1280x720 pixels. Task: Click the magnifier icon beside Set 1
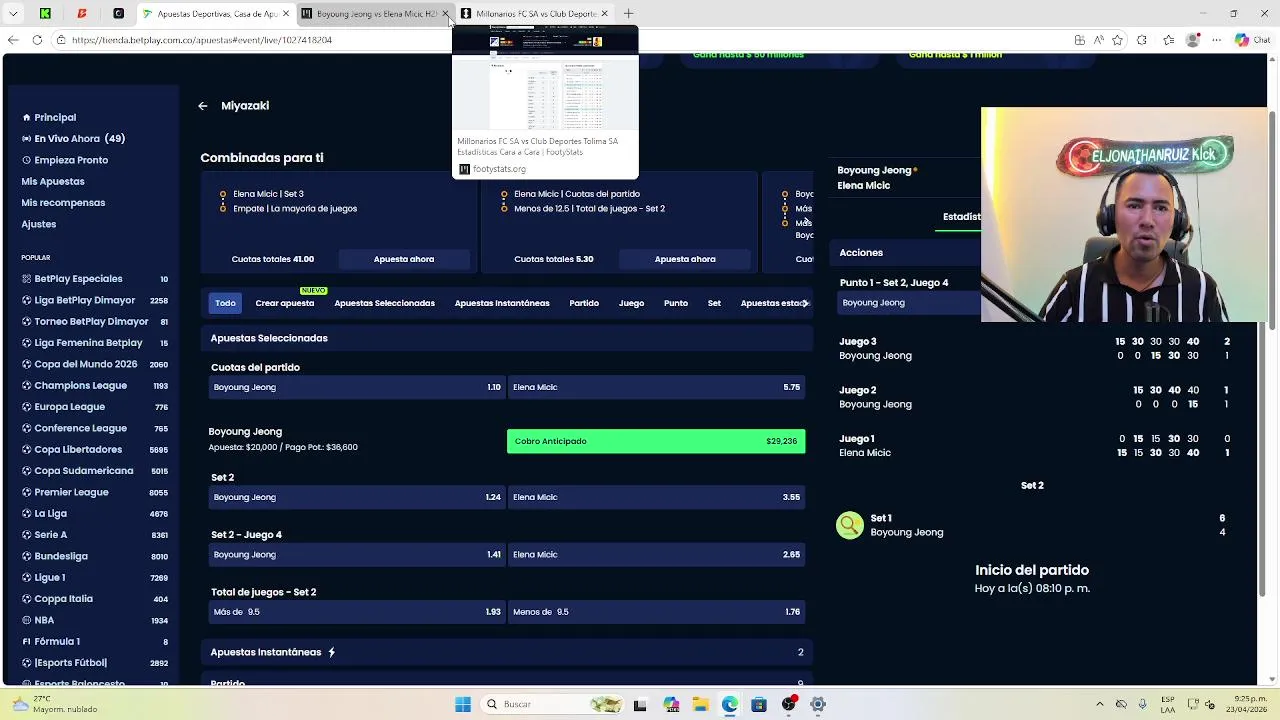(x=850, y=525)
